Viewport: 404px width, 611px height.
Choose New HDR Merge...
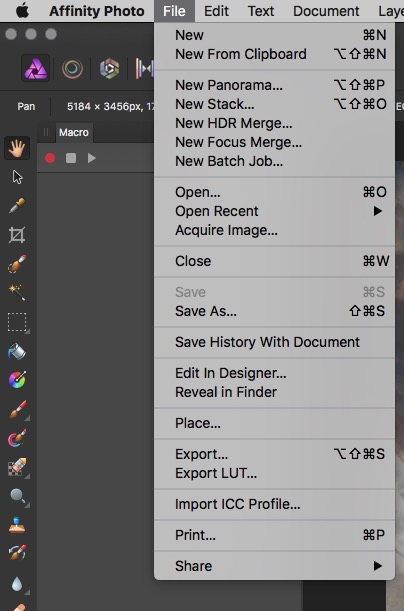pos(274,123)
